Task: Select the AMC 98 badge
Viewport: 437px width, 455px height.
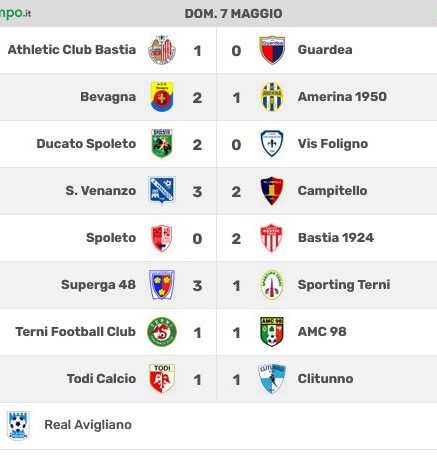Action: (x=272, y=332)
